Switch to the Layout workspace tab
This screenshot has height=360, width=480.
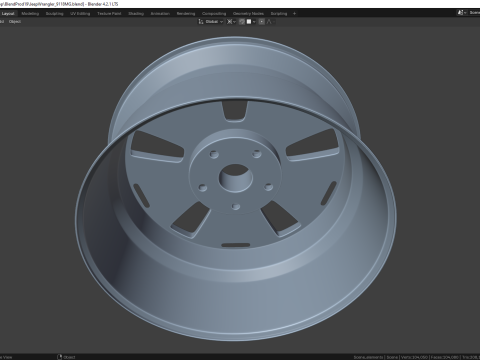(8, 14)
